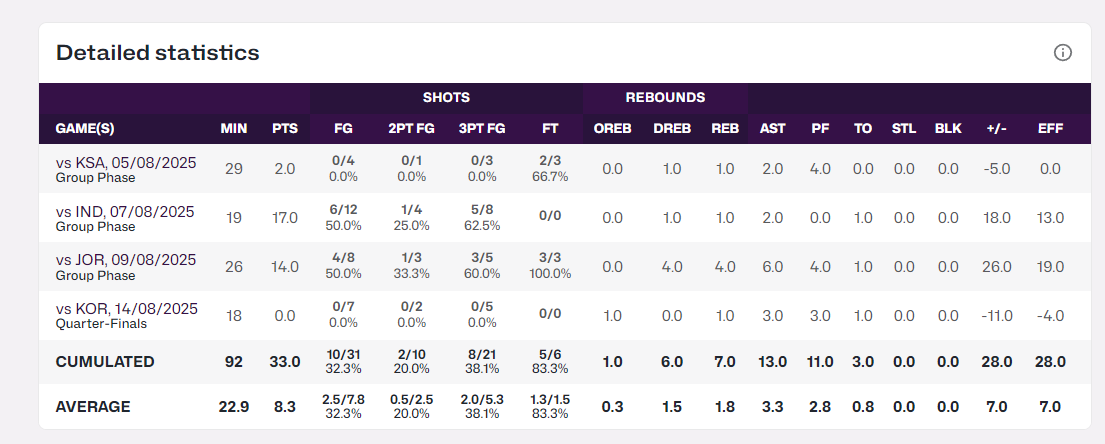Click the +/- column header
This screenshot has width=1105, height=444.
click(997, 128)
